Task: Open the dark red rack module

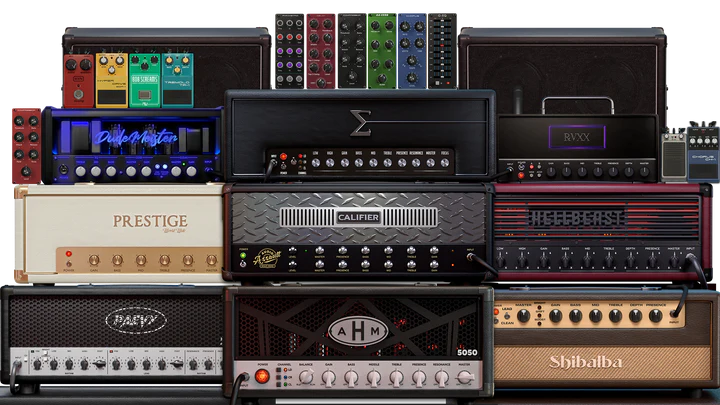Action: tap(321, 51)
